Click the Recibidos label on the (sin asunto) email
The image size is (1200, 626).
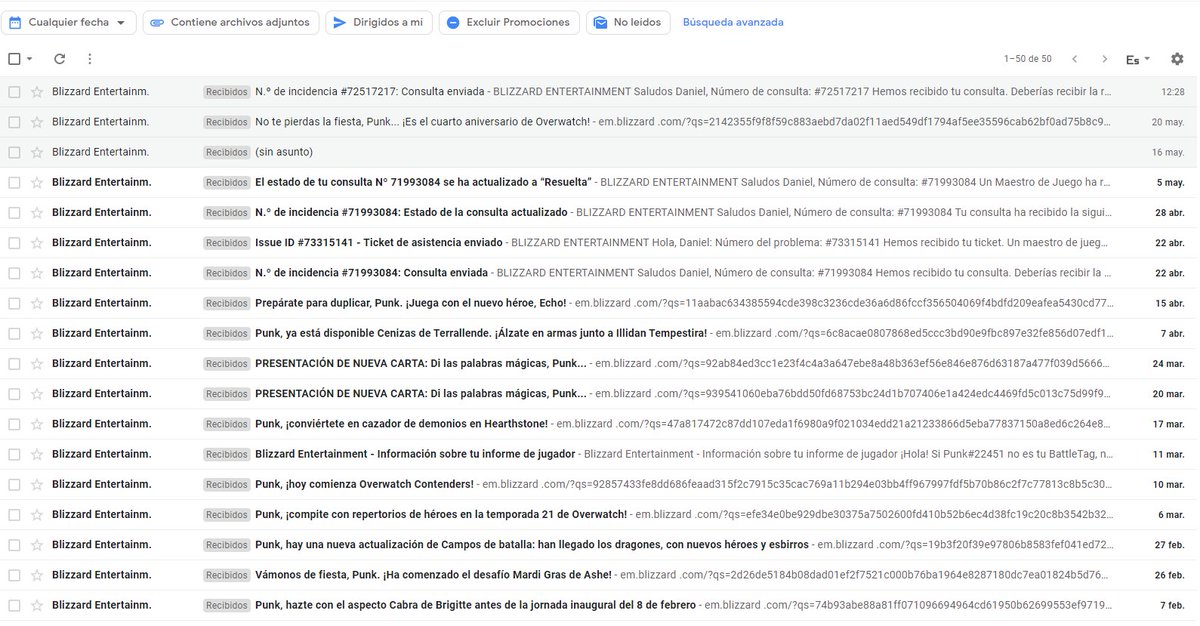click(x=226, y=152)
